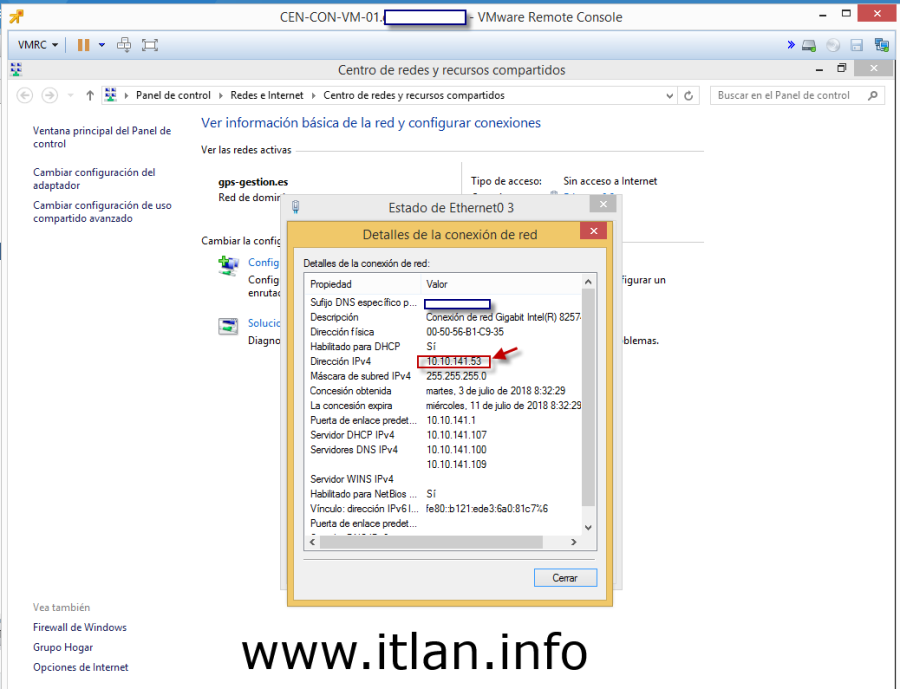Click the hard disk device icon in VMRC
900x689 pixels.
coord(808,45)
